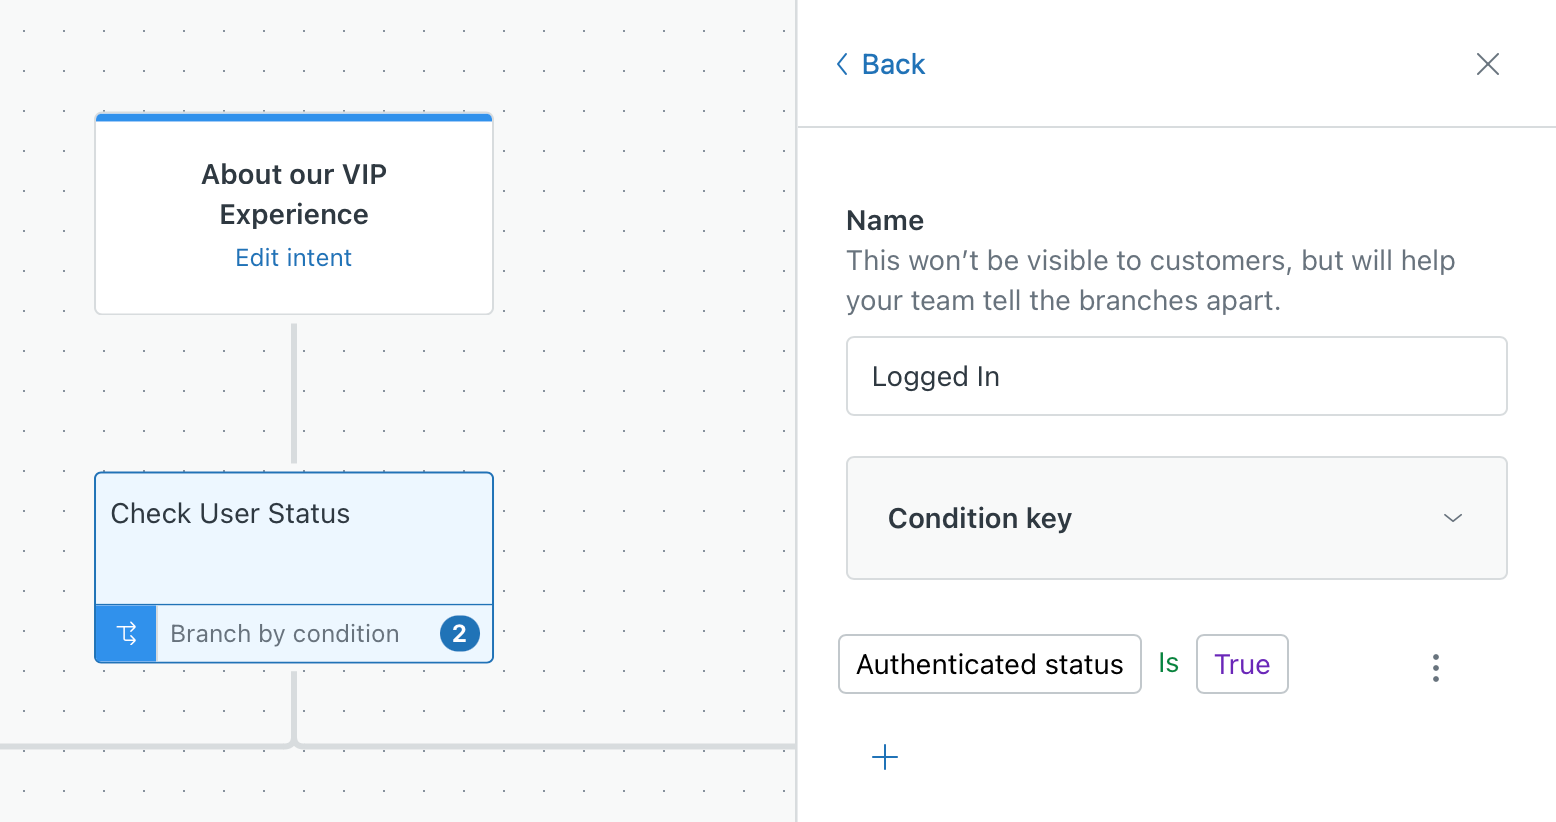Screen dimensions: 1556x822
Task: Open the three-dot condition options menu
Action: tap(1435, 668)
